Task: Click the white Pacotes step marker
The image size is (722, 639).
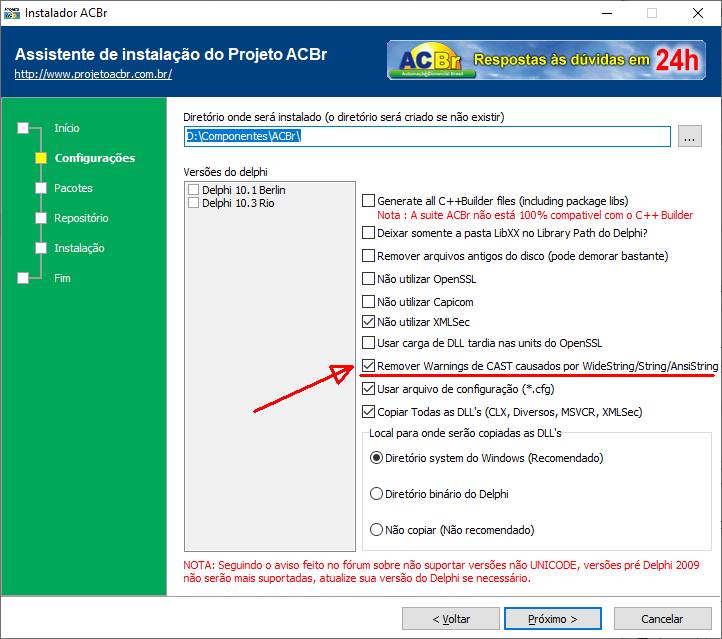Action: (x=41, y=188)
